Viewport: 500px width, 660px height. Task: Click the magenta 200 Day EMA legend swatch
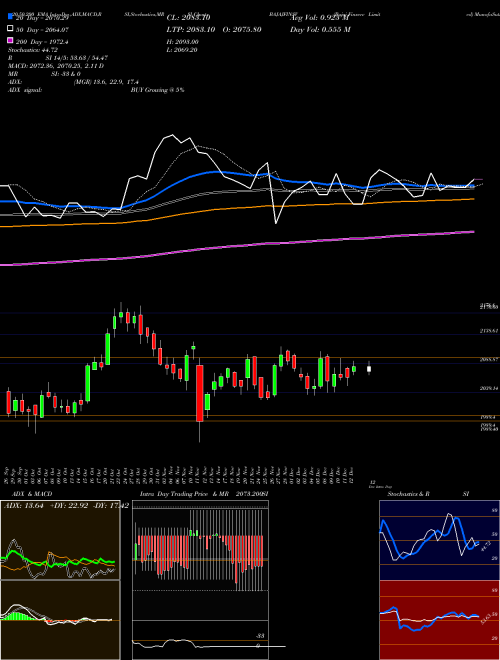[11, 42]
